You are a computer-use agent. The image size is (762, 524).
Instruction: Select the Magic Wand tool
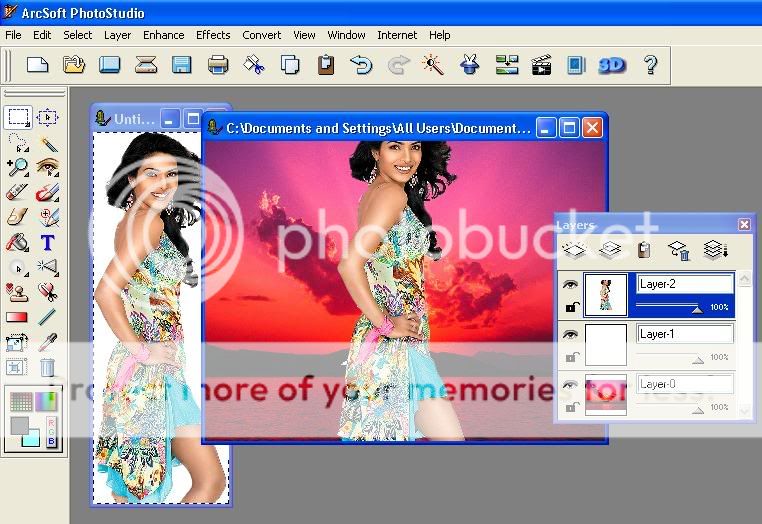point(47,144)
